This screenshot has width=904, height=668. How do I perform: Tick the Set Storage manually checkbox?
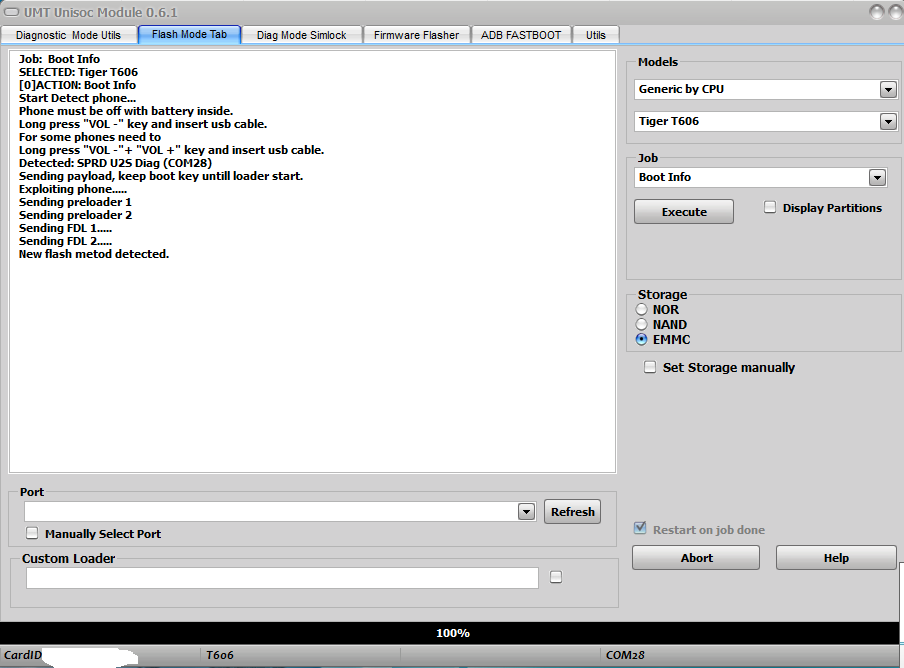coord(650,367)
